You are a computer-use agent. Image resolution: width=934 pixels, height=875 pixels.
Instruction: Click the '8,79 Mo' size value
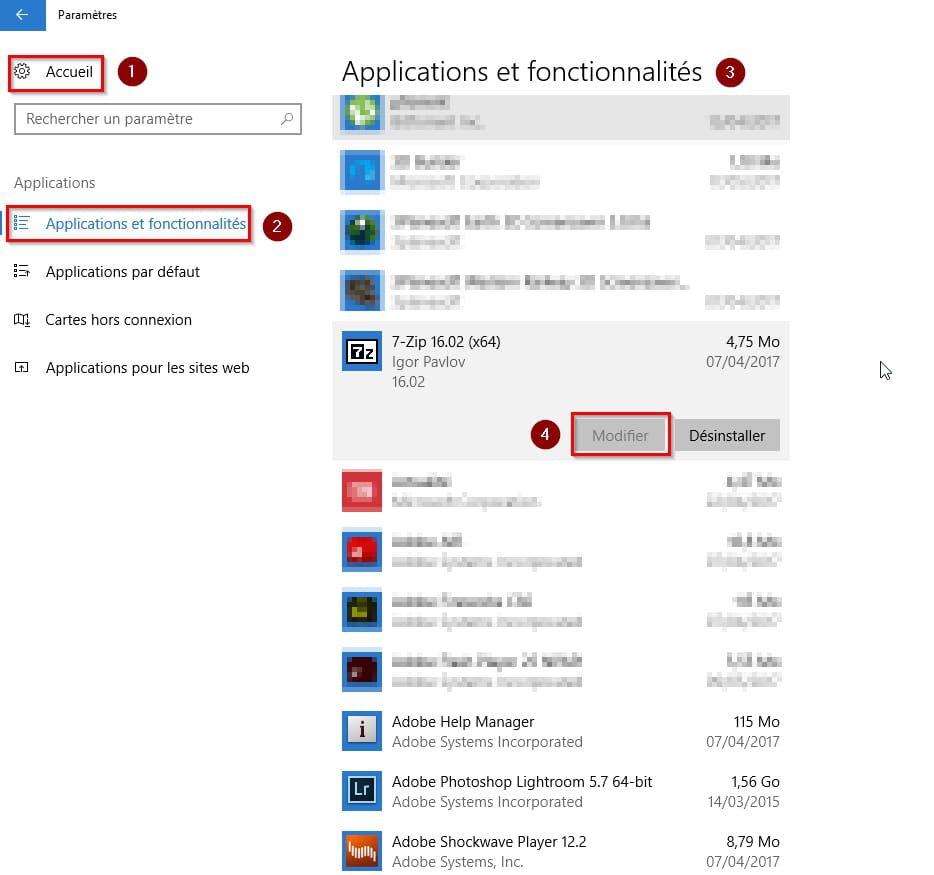[x=753, y=842]
